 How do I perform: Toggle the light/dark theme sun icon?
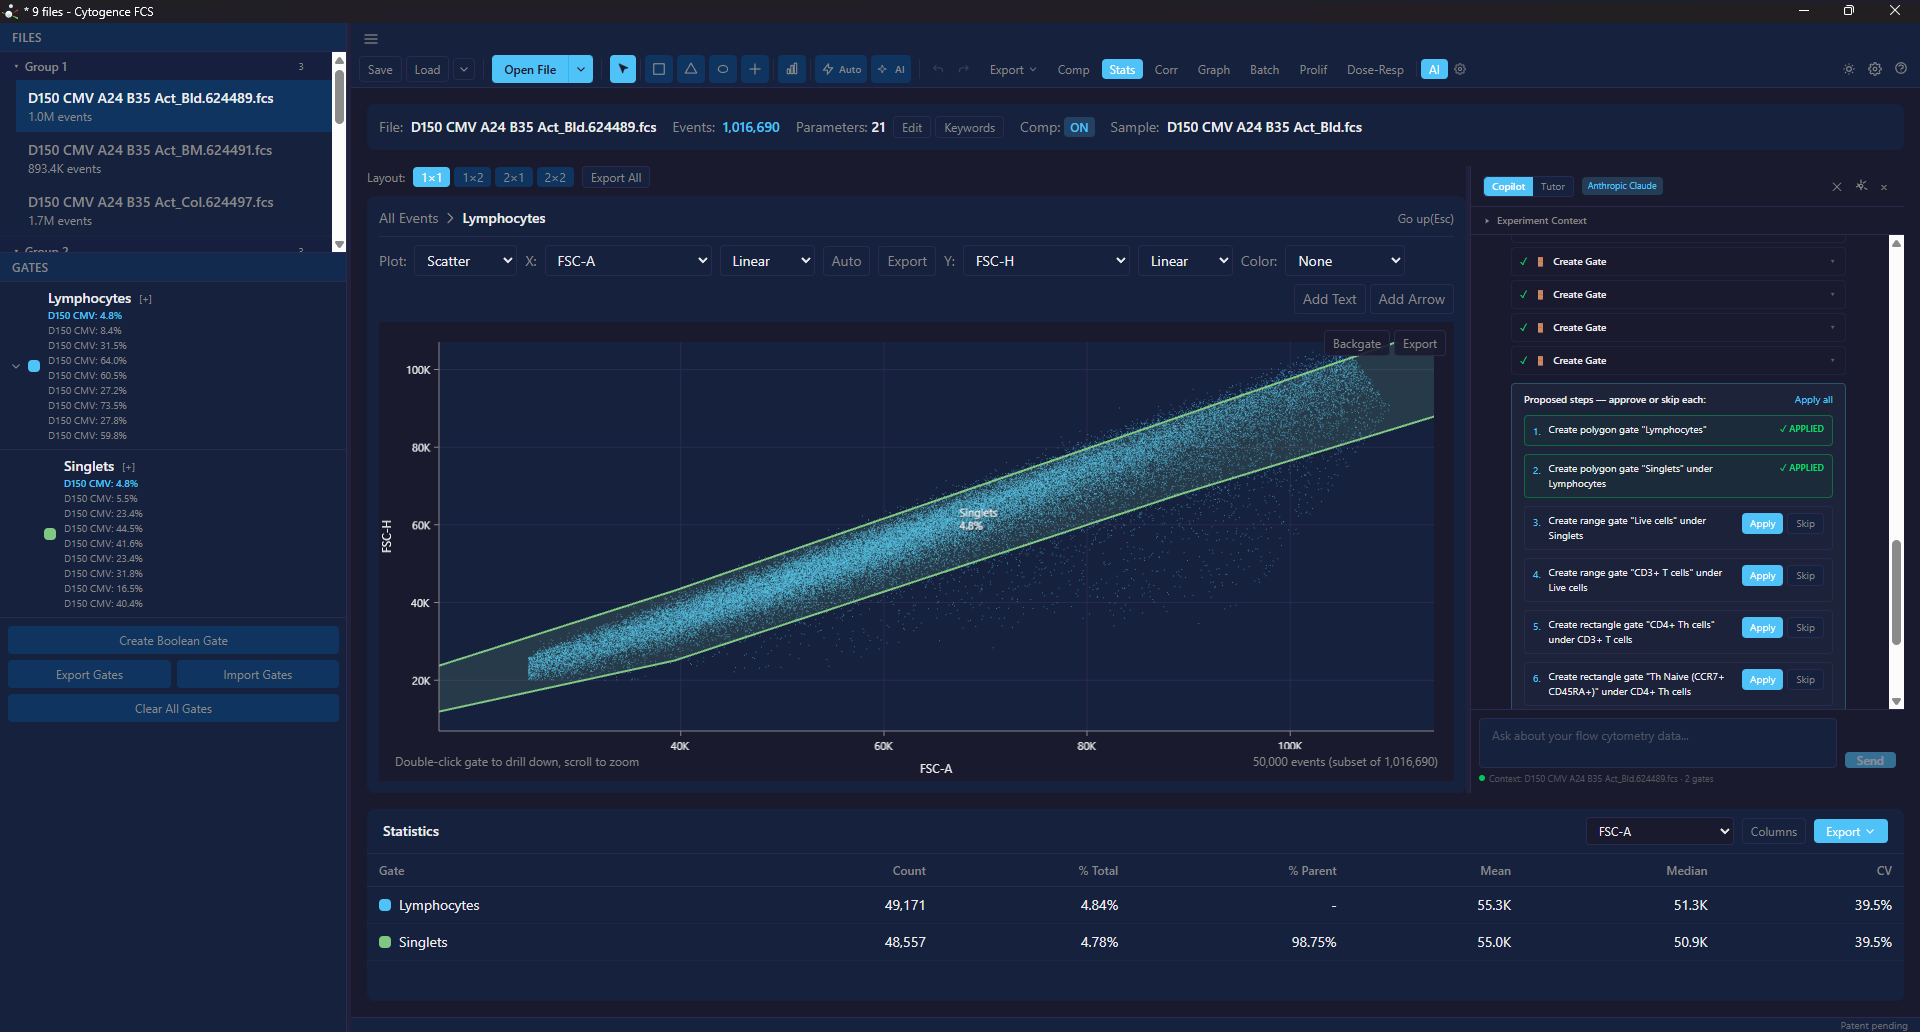(x=1849, y=69)
